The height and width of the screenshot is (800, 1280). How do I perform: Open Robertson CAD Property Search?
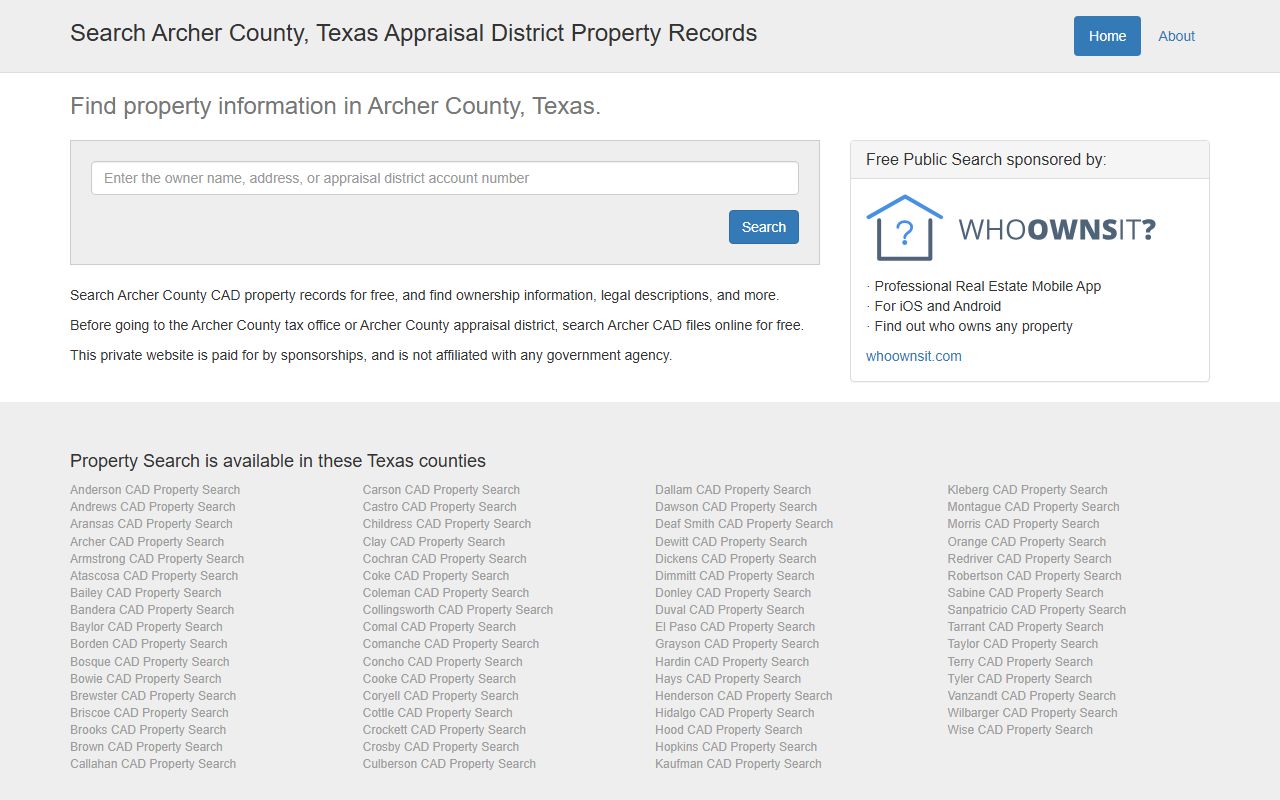pyautogui.click(x=1034, y=576)
